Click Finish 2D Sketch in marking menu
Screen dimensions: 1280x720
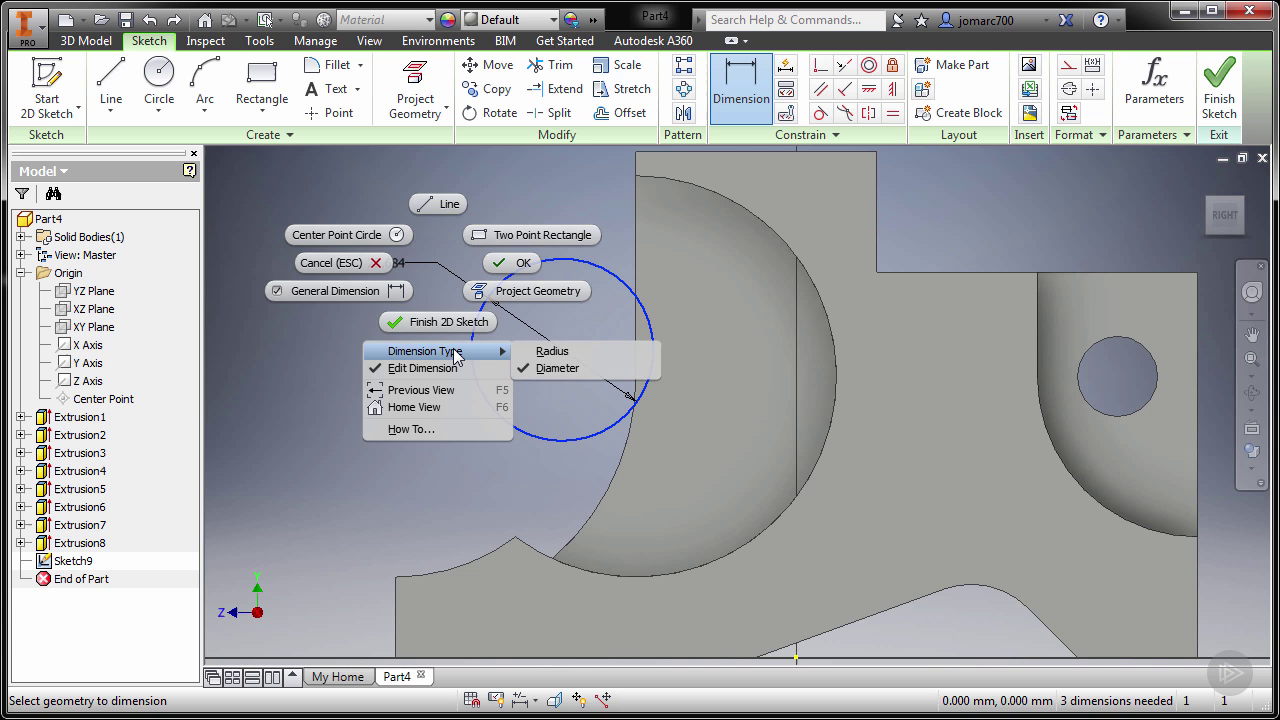point(438,322)
